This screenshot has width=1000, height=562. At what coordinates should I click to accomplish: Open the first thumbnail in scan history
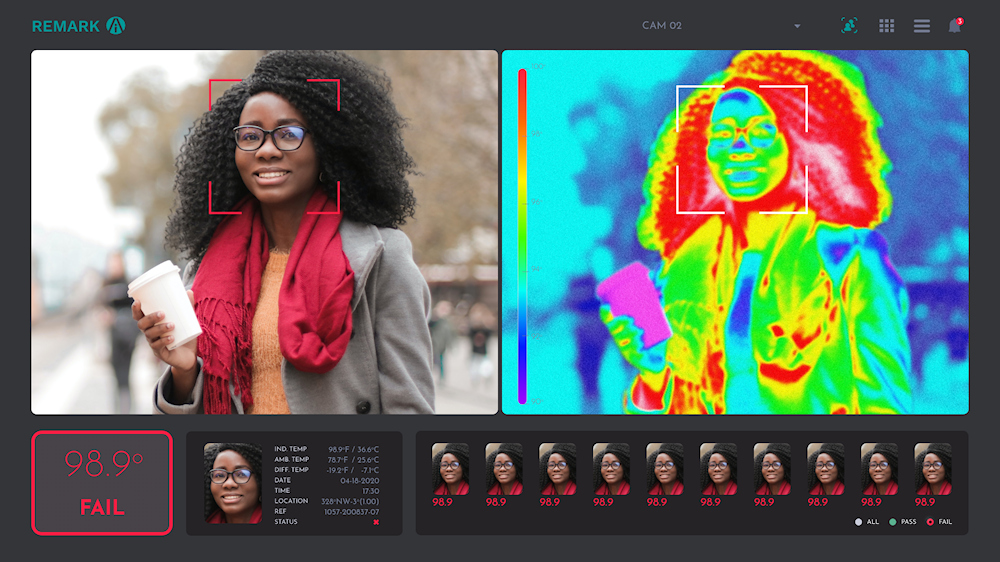click(450, 468)
